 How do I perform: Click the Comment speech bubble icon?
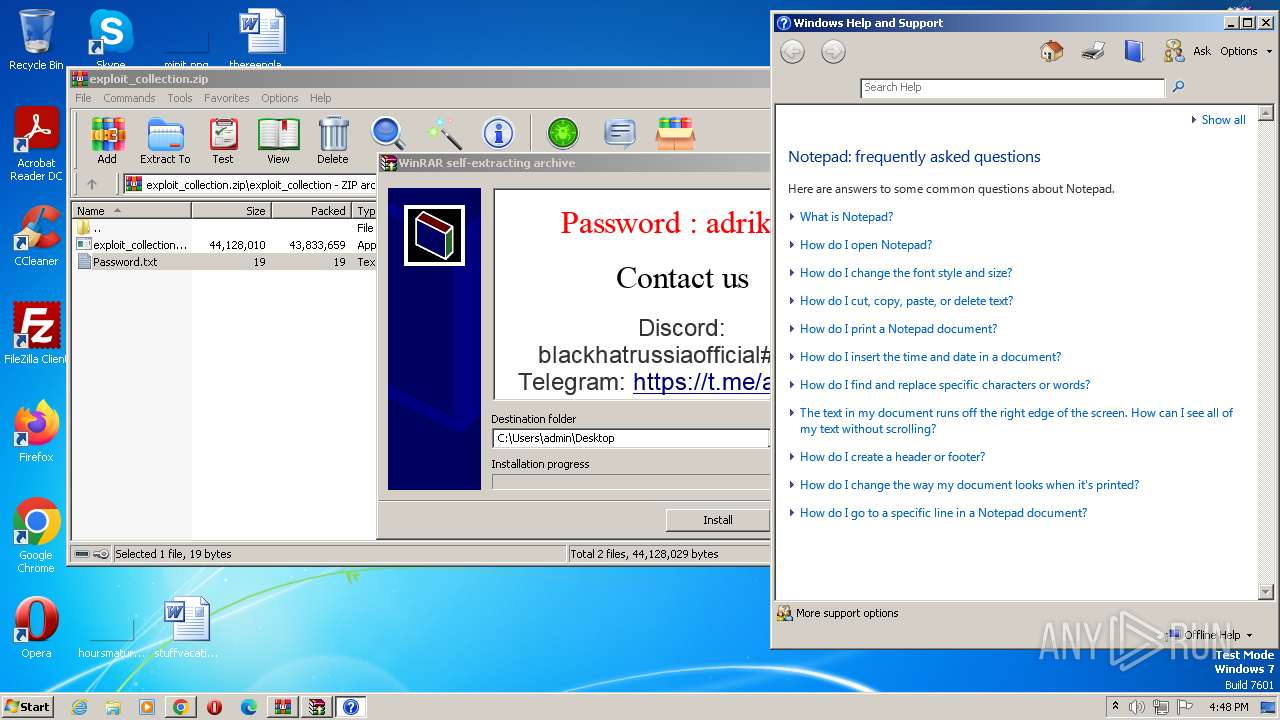pos(620,133)
